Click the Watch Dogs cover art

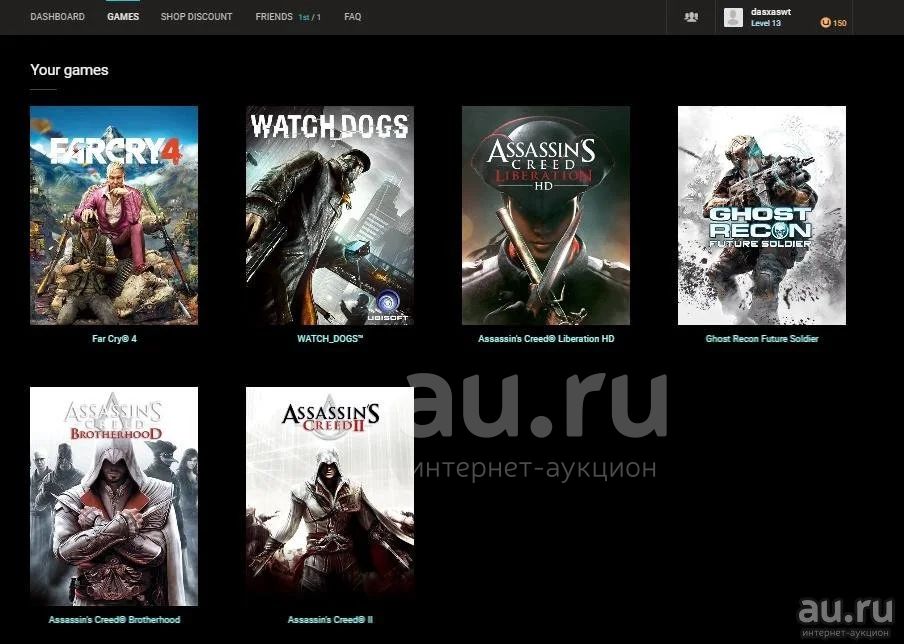click(330, 215)
